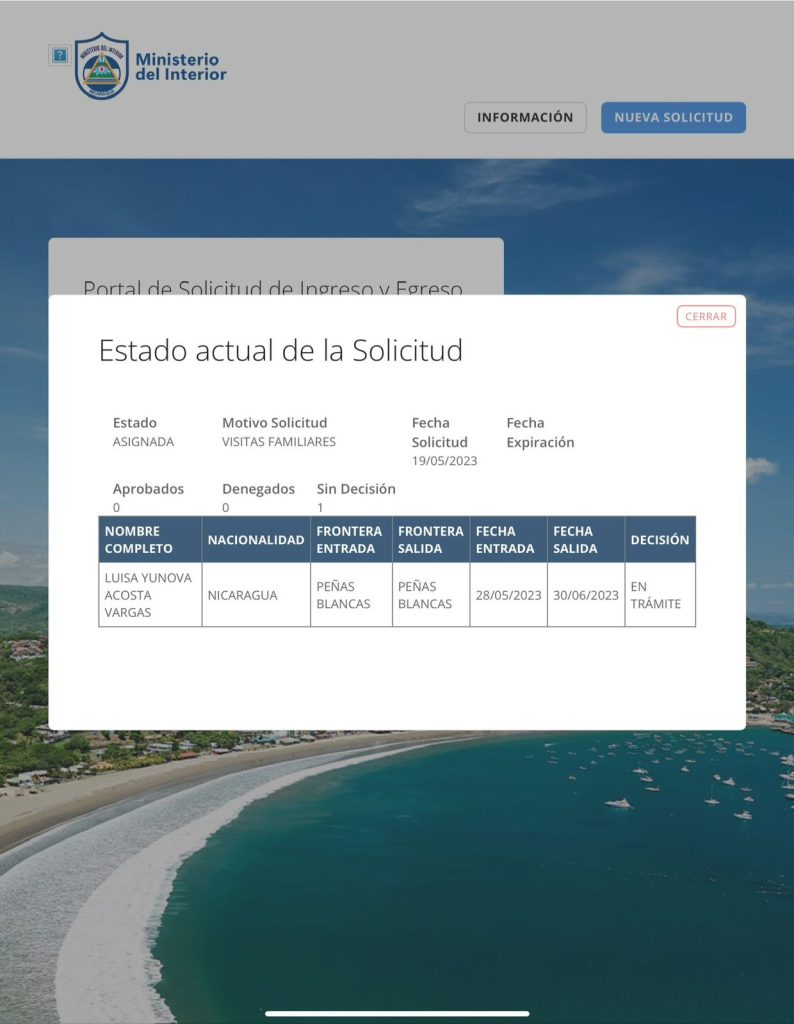Image resolution: width=794 pixels, height=1024 pixels.
Task: Click the FECHA SALIDA column header
Action: [x=586, y=539]
